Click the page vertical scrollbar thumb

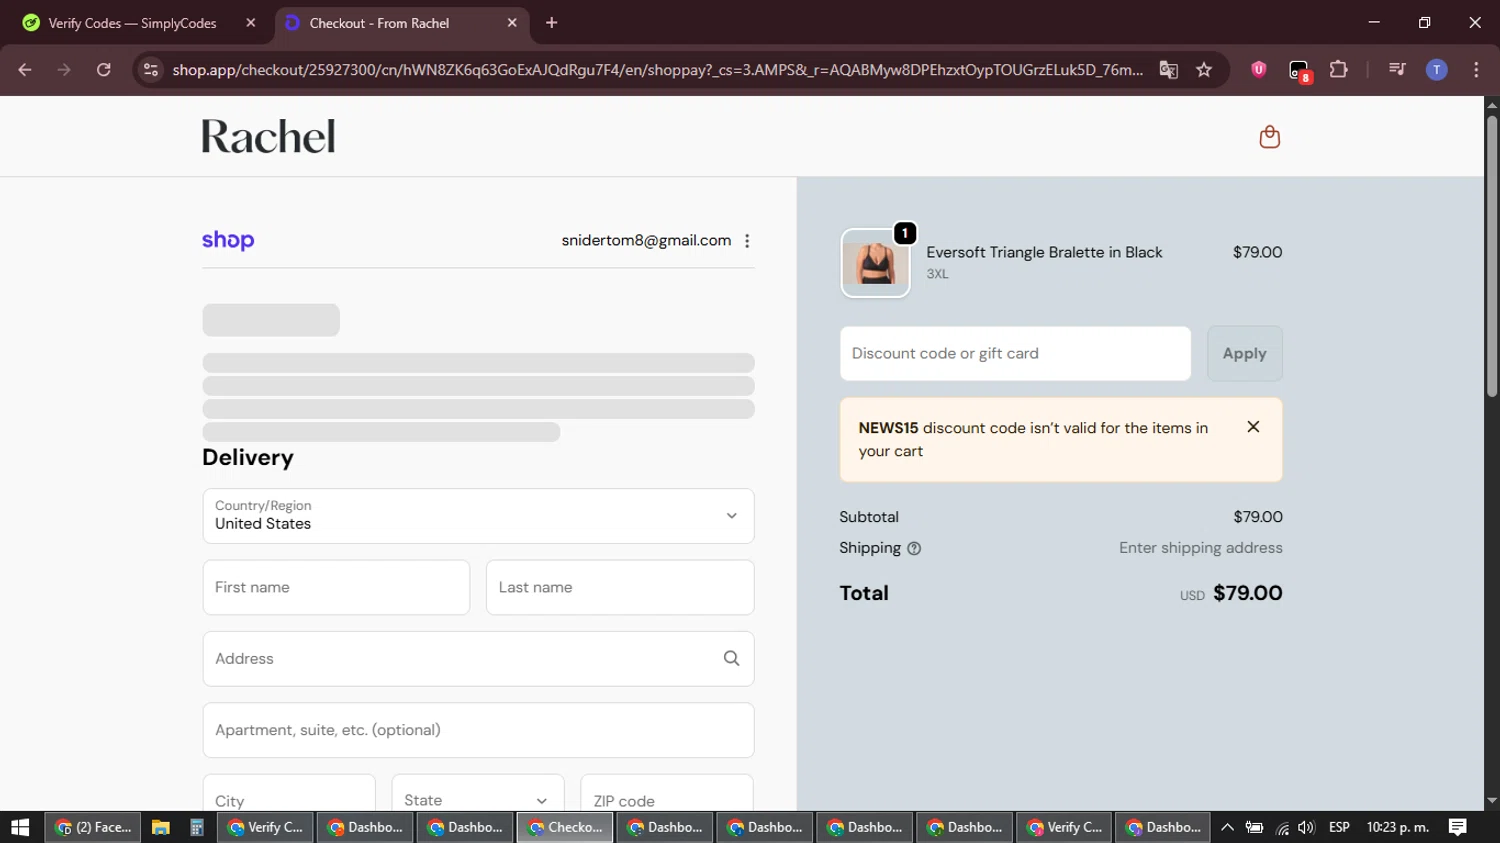(x=1492, y=257)
